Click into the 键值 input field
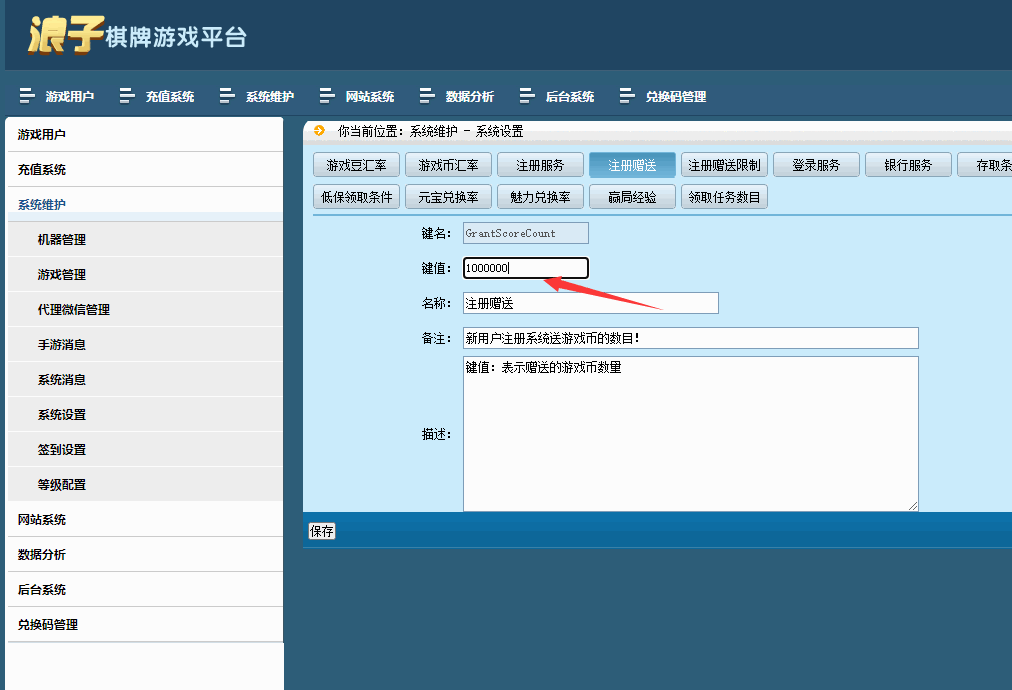 pos(525,268)
